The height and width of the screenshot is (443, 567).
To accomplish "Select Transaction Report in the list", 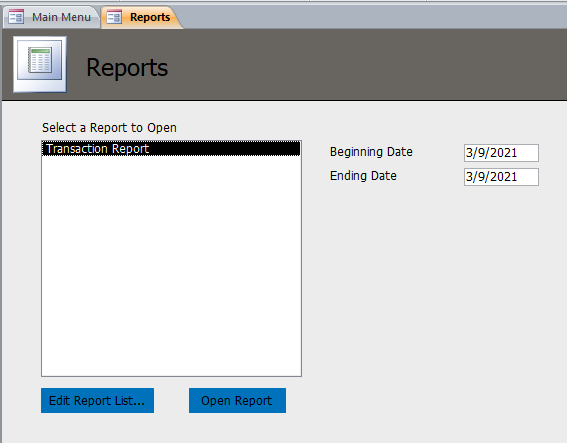I will tap(171, 149).
